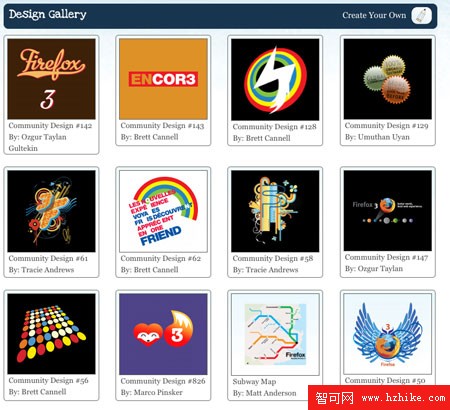
Task: Select the blue winged Firefox design thumbnail
Action: pyautogui.click(x=388, y=334)
